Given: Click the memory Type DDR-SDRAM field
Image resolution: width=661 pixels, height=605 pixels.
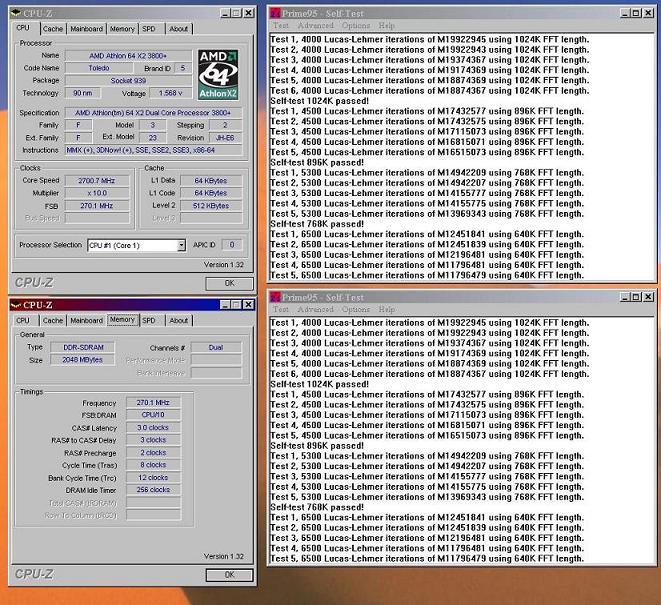Looking at the screenshot, I should [x=83, y=347].
